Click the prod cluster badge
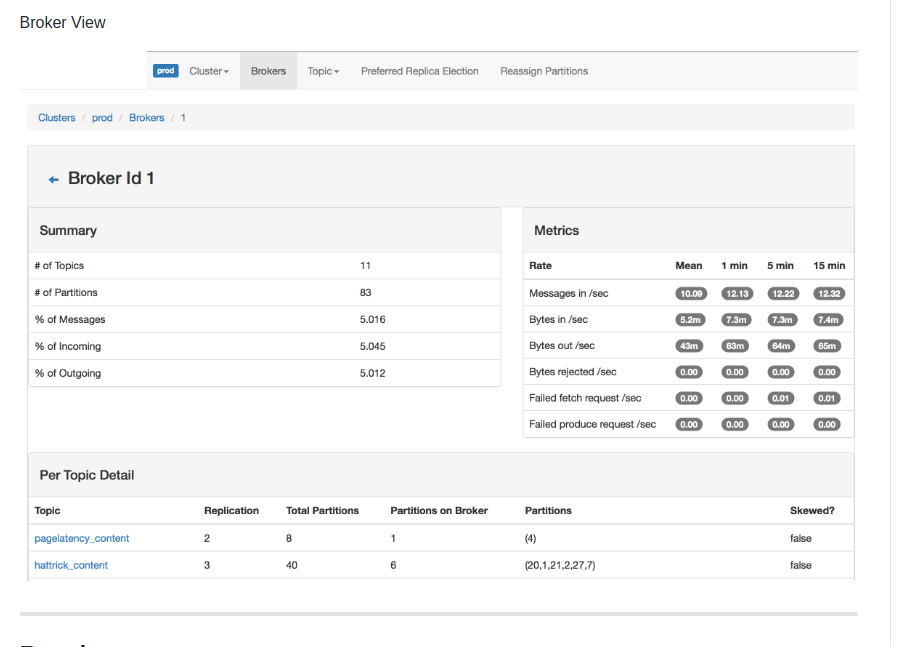The image size is (900, 647). [x=165, y=71]
